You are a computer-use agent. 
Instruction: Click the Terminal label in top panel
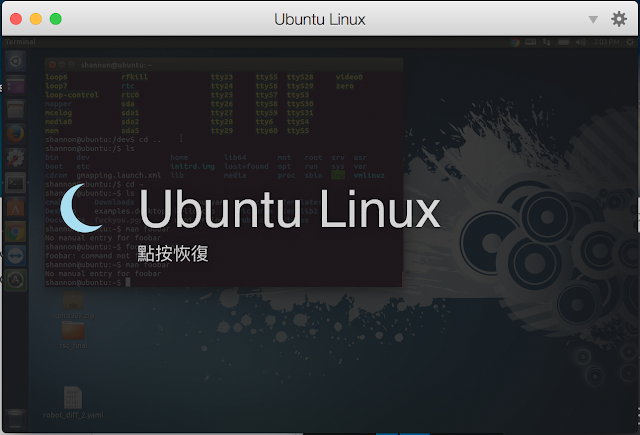(x=20, y=42)
